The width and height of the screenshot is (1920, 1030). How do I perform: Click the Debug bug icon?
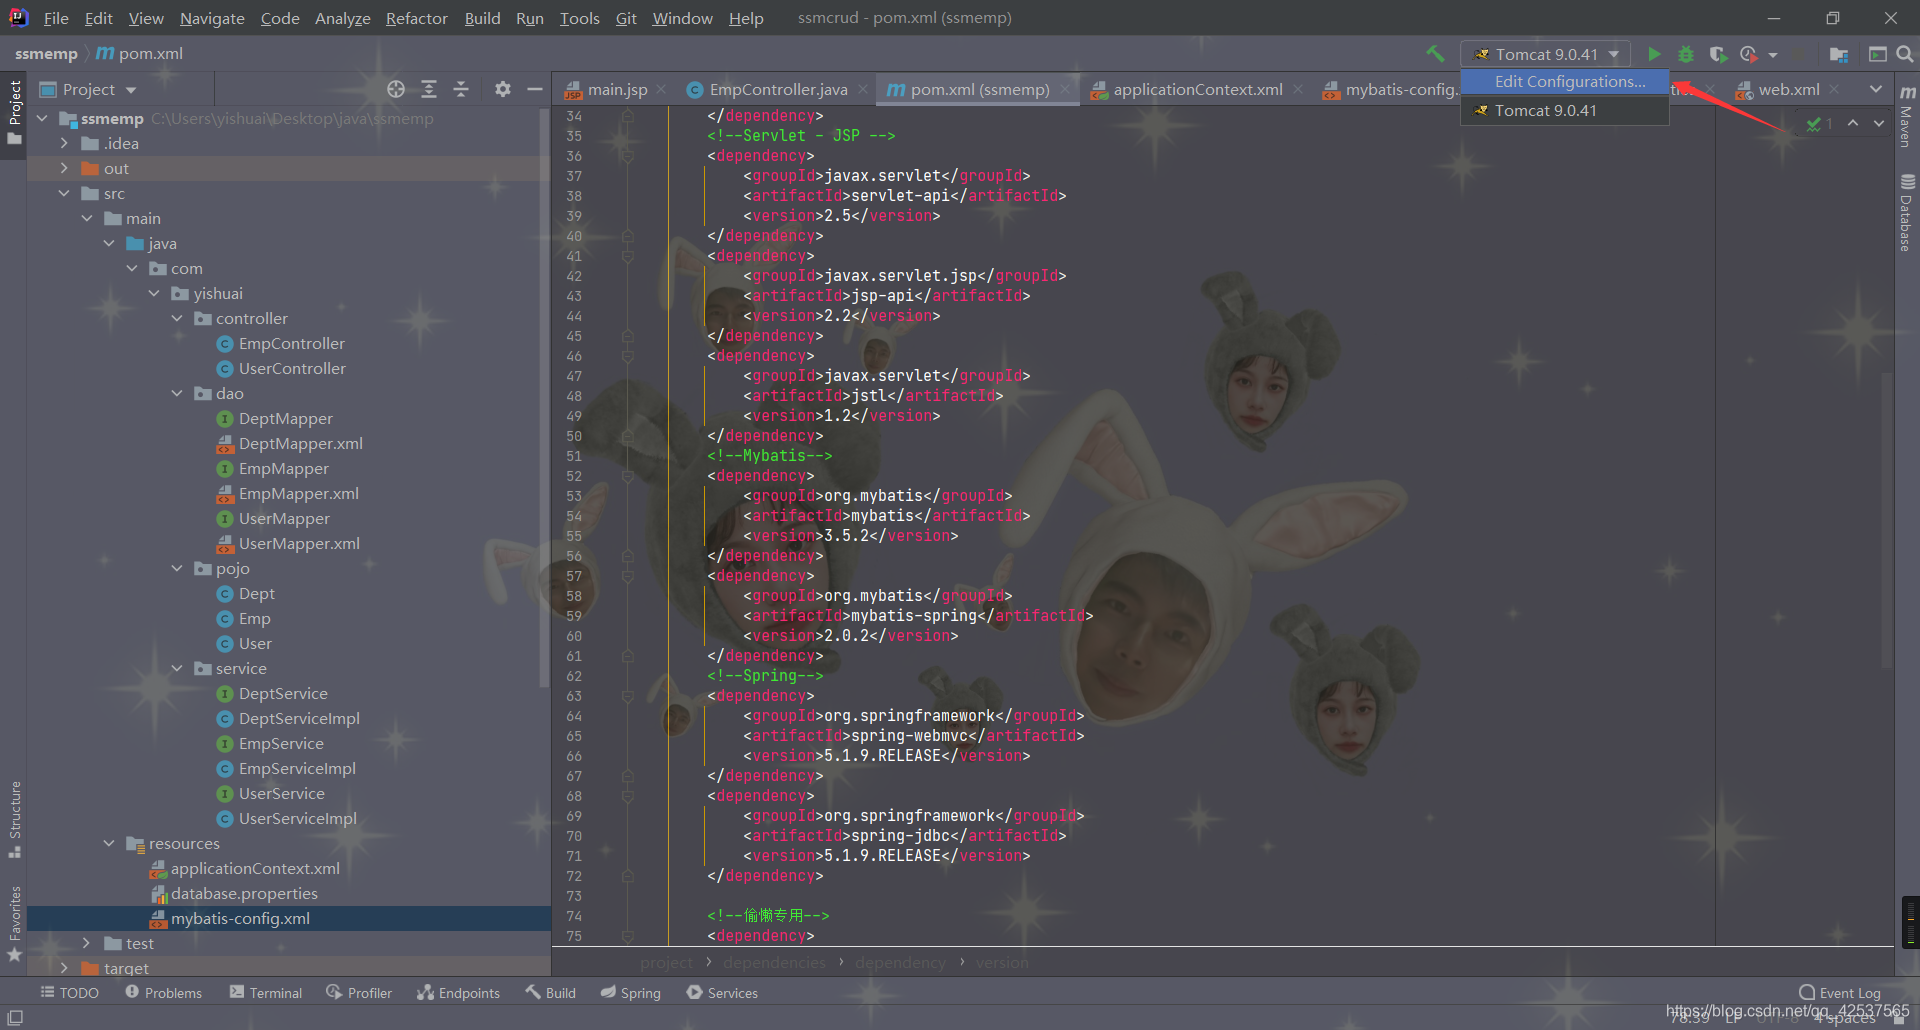point(1686,54)
